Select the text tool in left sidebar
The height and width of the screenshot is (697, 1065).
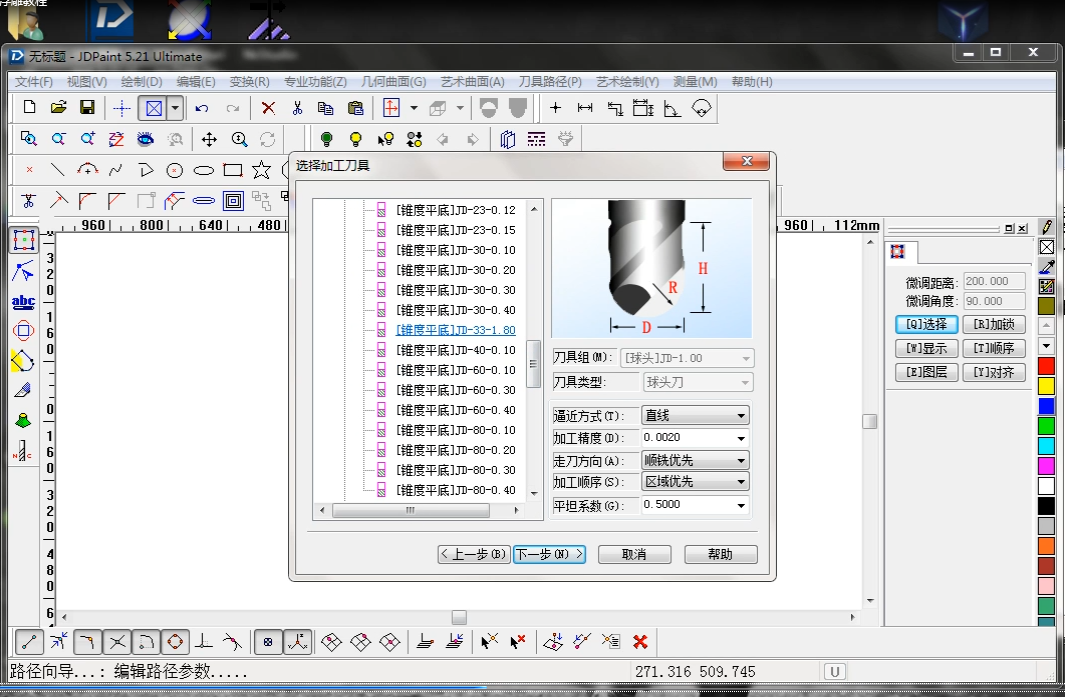click(x=23, y=301)
